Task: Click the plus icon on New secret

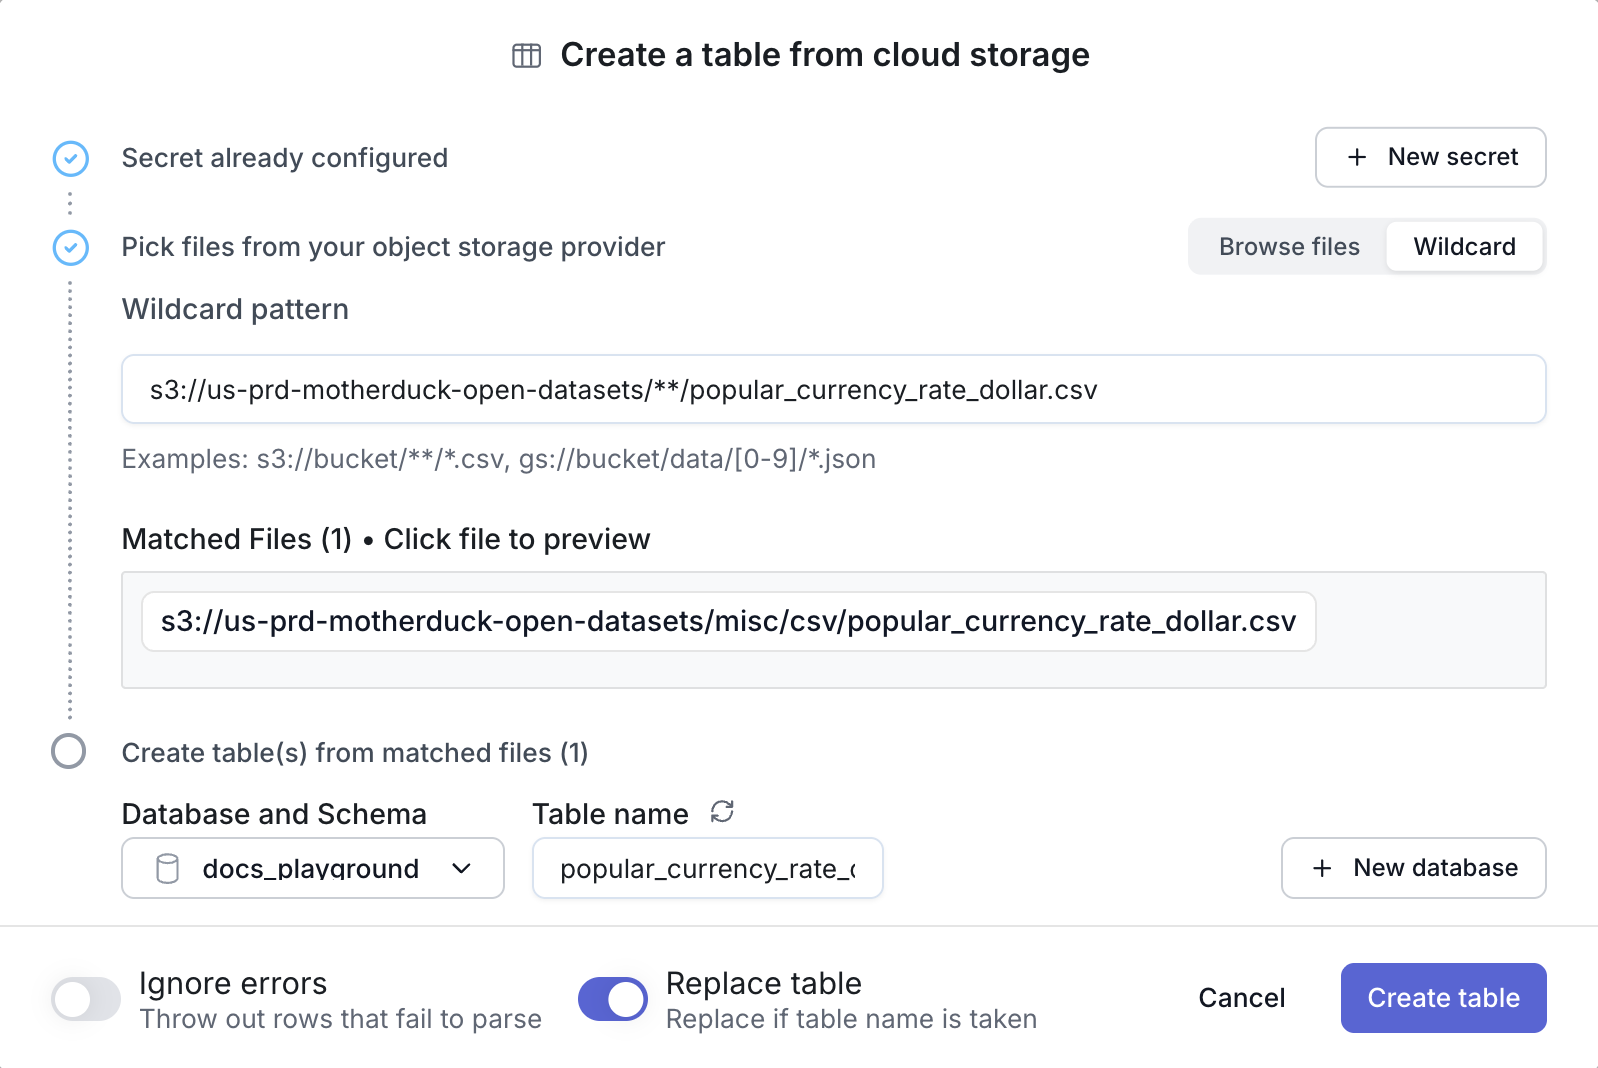Action: click(x=1357, y=157)
